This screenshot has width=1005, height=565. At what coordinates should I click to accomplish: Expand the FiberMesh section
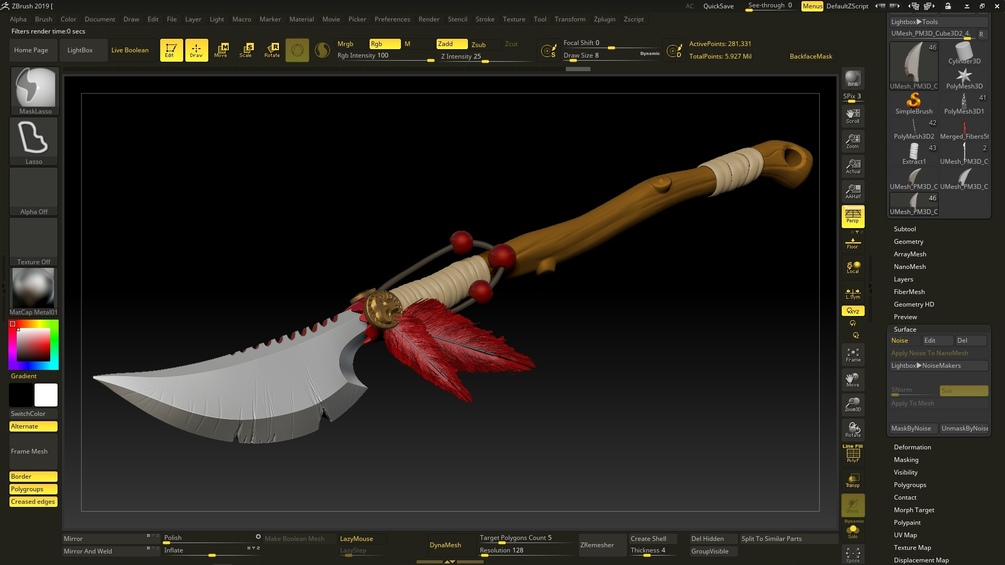tap(909, 291)
